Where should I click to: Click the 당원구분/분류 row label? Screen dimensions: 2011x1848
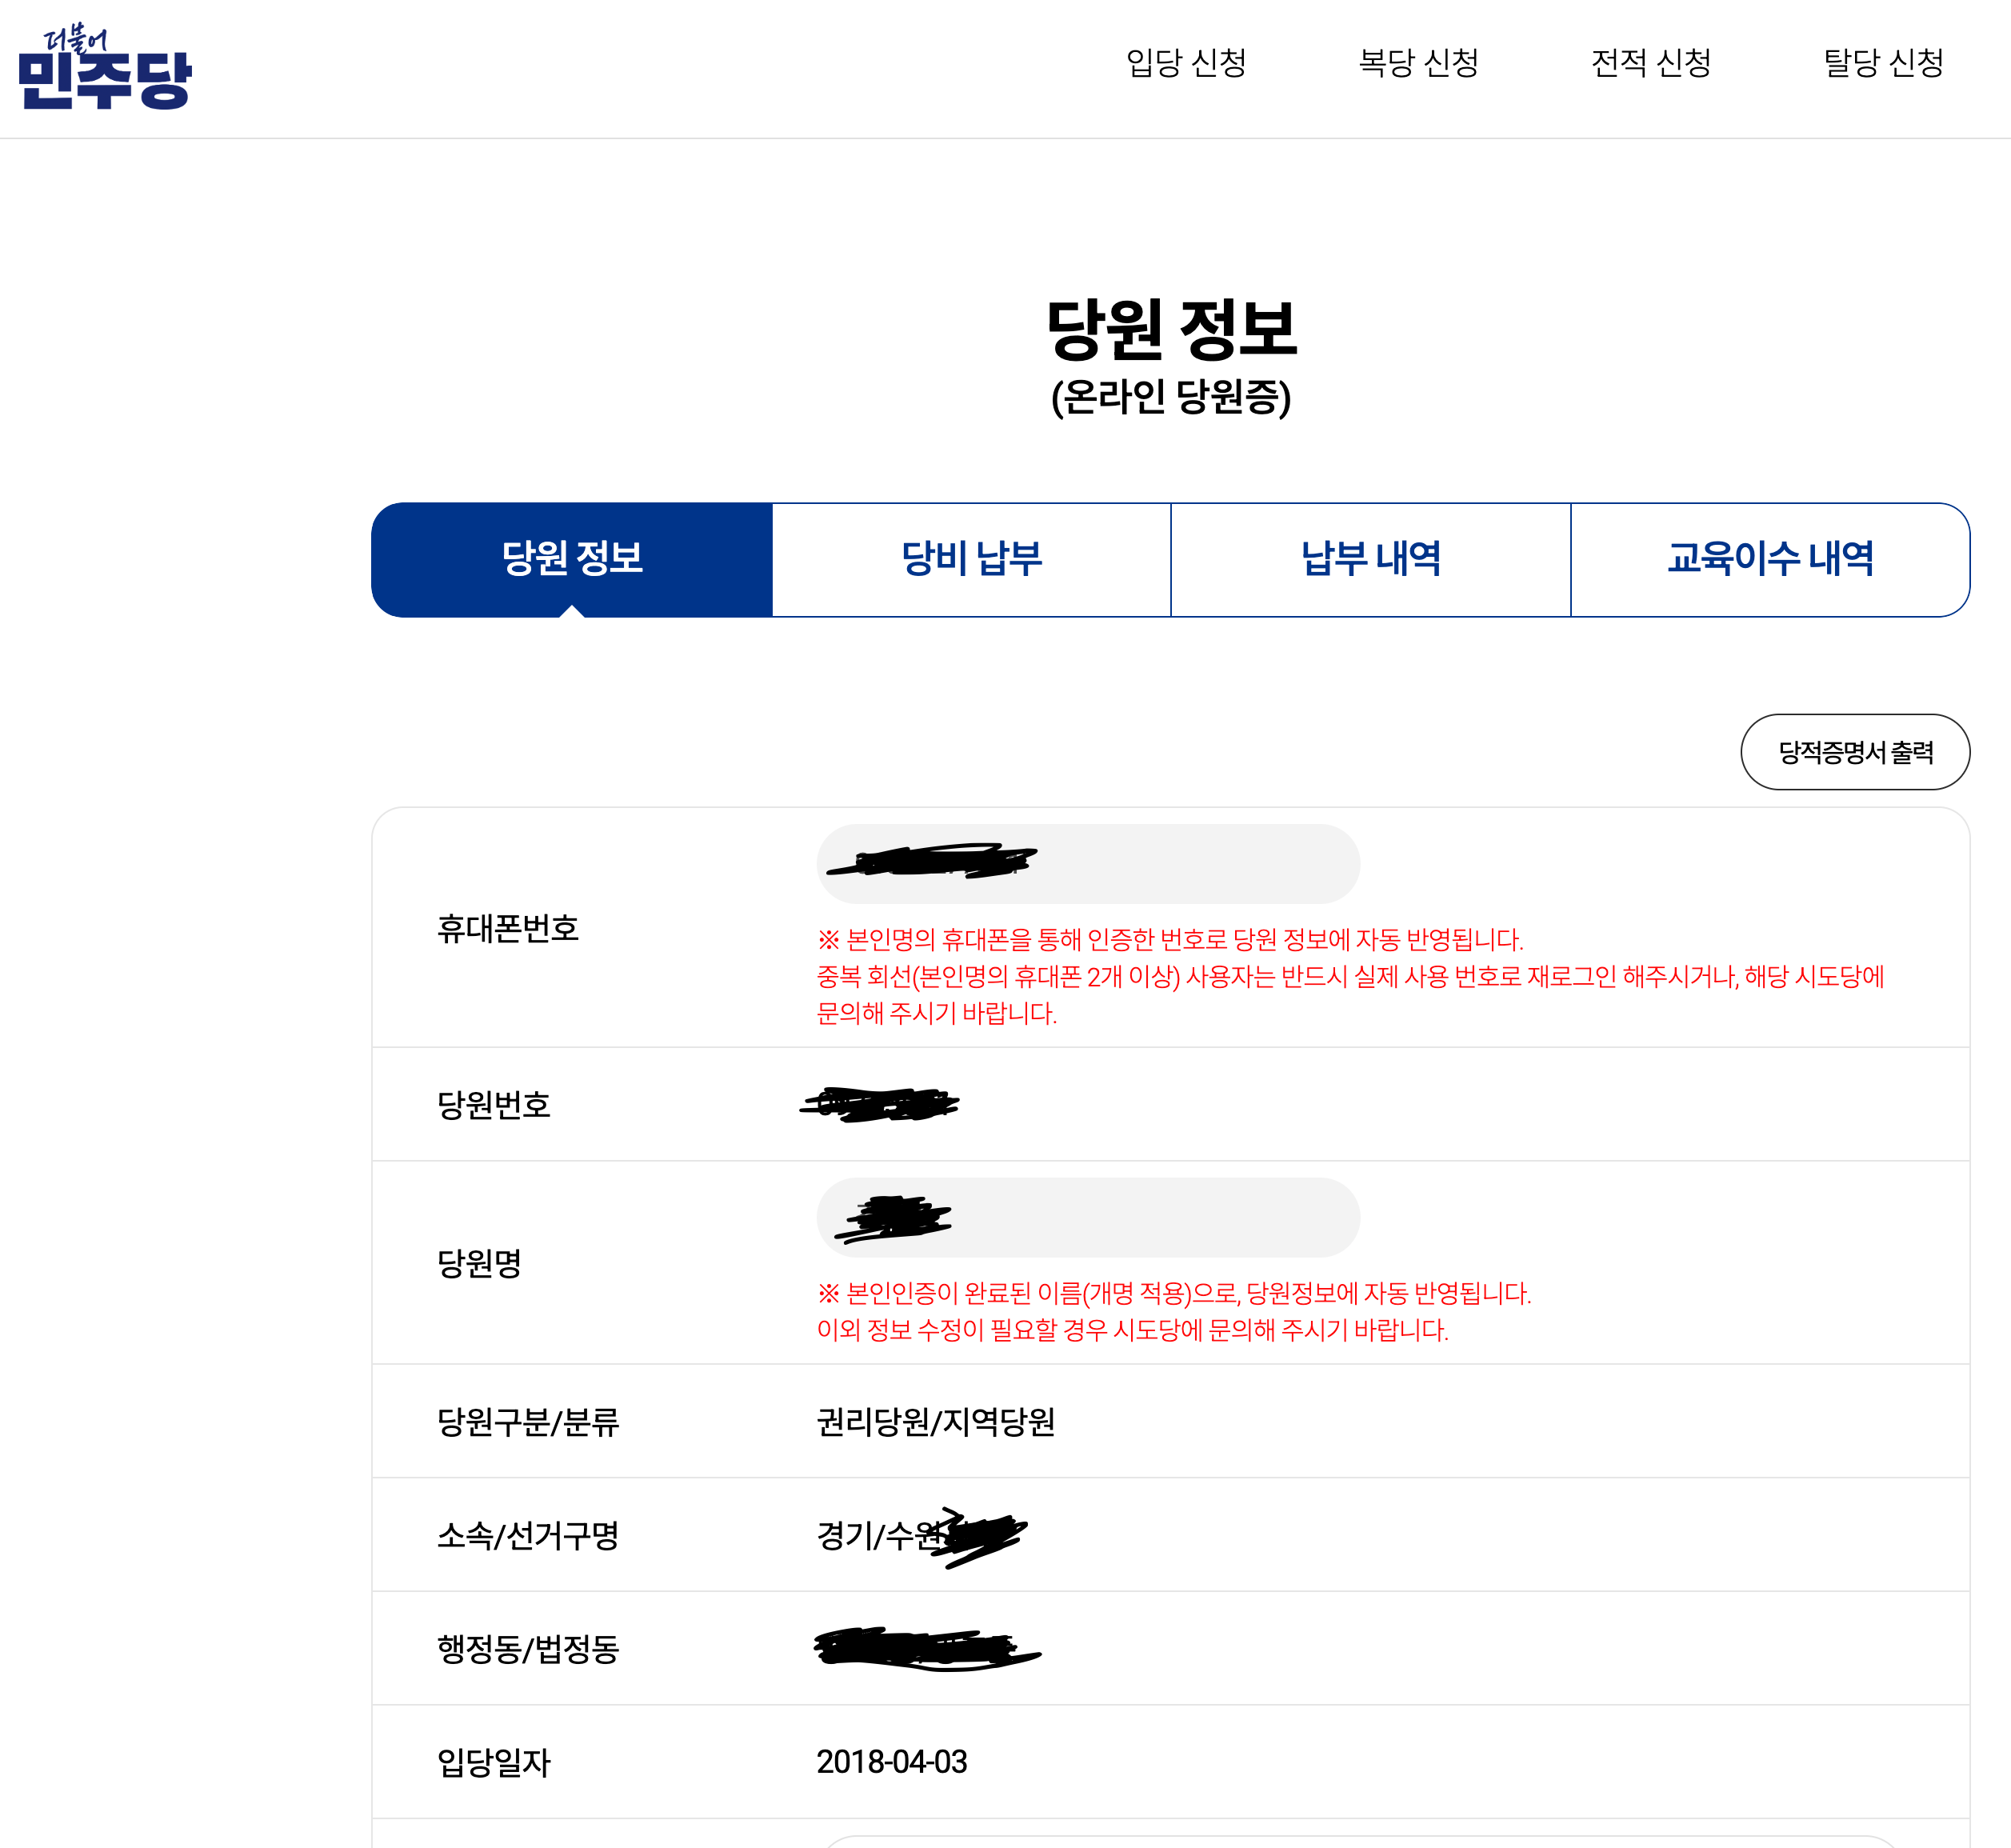[x=528, y=1422]
